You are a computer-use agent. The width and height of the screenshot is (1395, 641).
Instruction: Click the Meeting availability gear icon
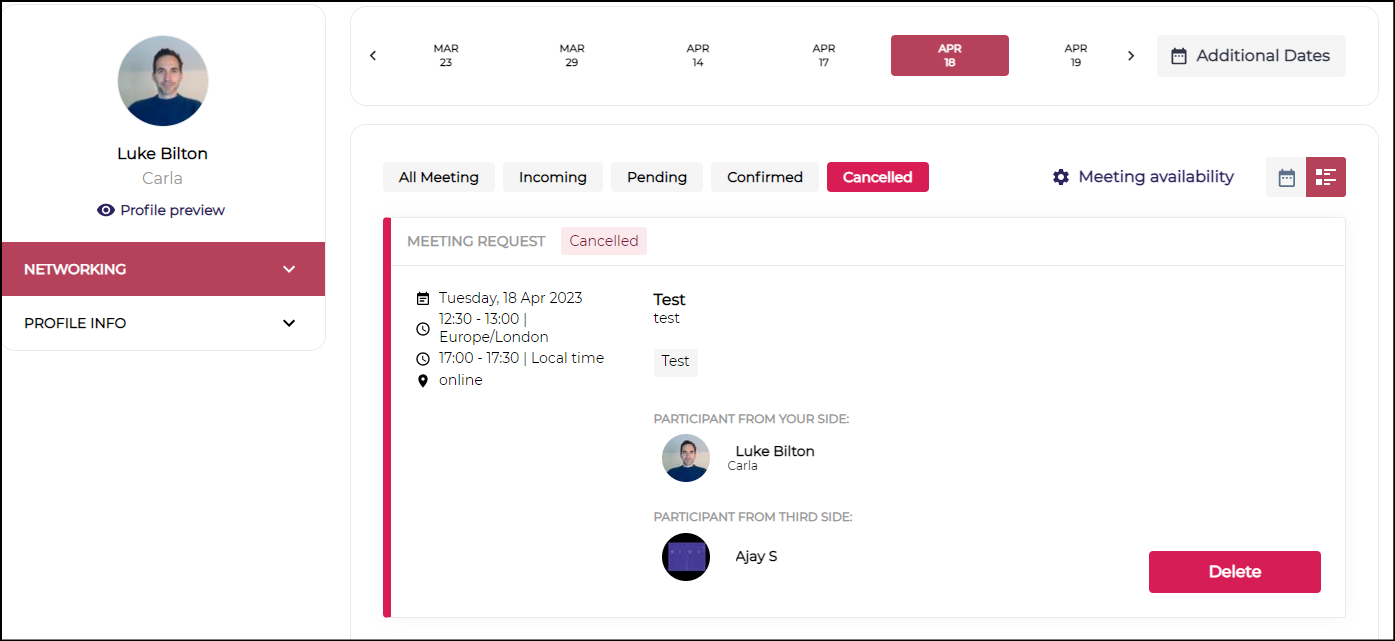(x=1061, y=177)
